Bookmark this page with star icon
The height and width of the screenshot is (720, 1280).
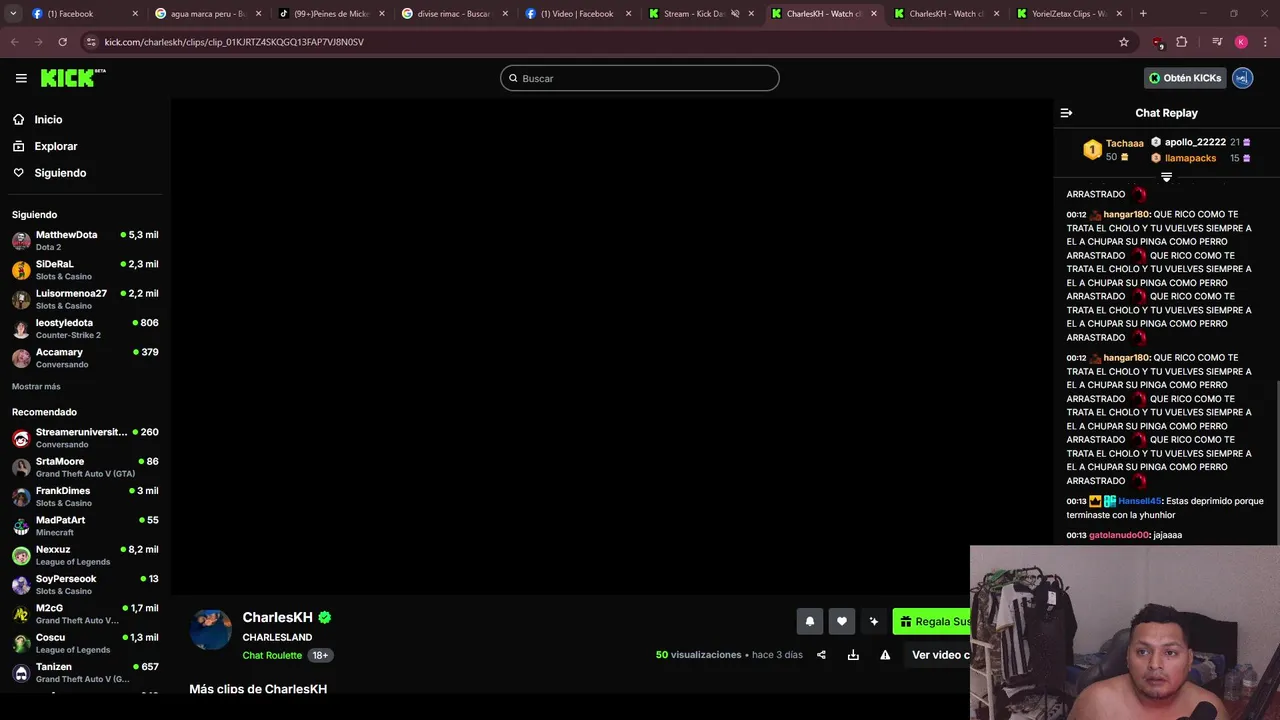coord(1124,42)
